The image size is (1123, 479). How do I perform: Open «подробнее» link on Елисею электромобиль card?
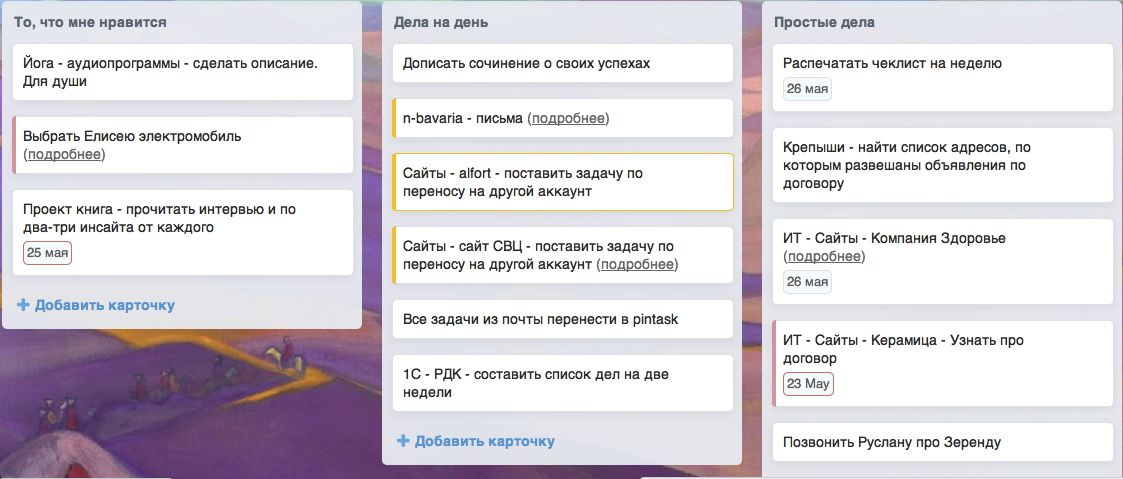click(65, 154)
